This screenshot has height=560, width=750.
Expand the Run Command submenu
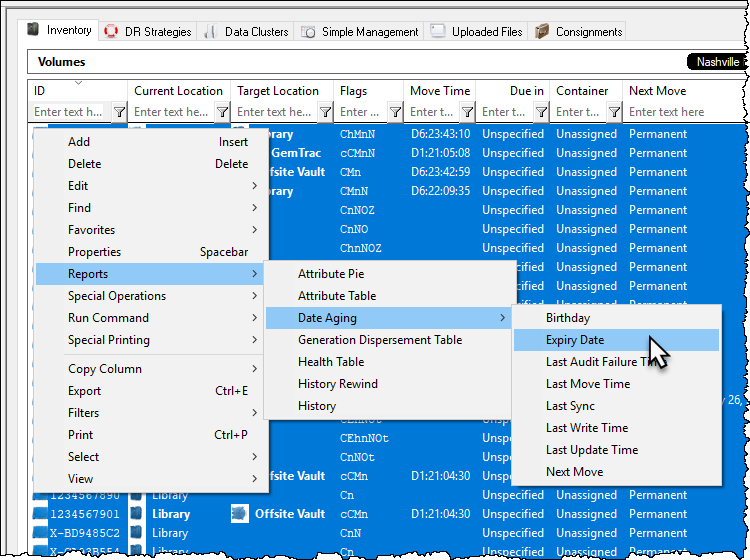[x=149, y=318]
